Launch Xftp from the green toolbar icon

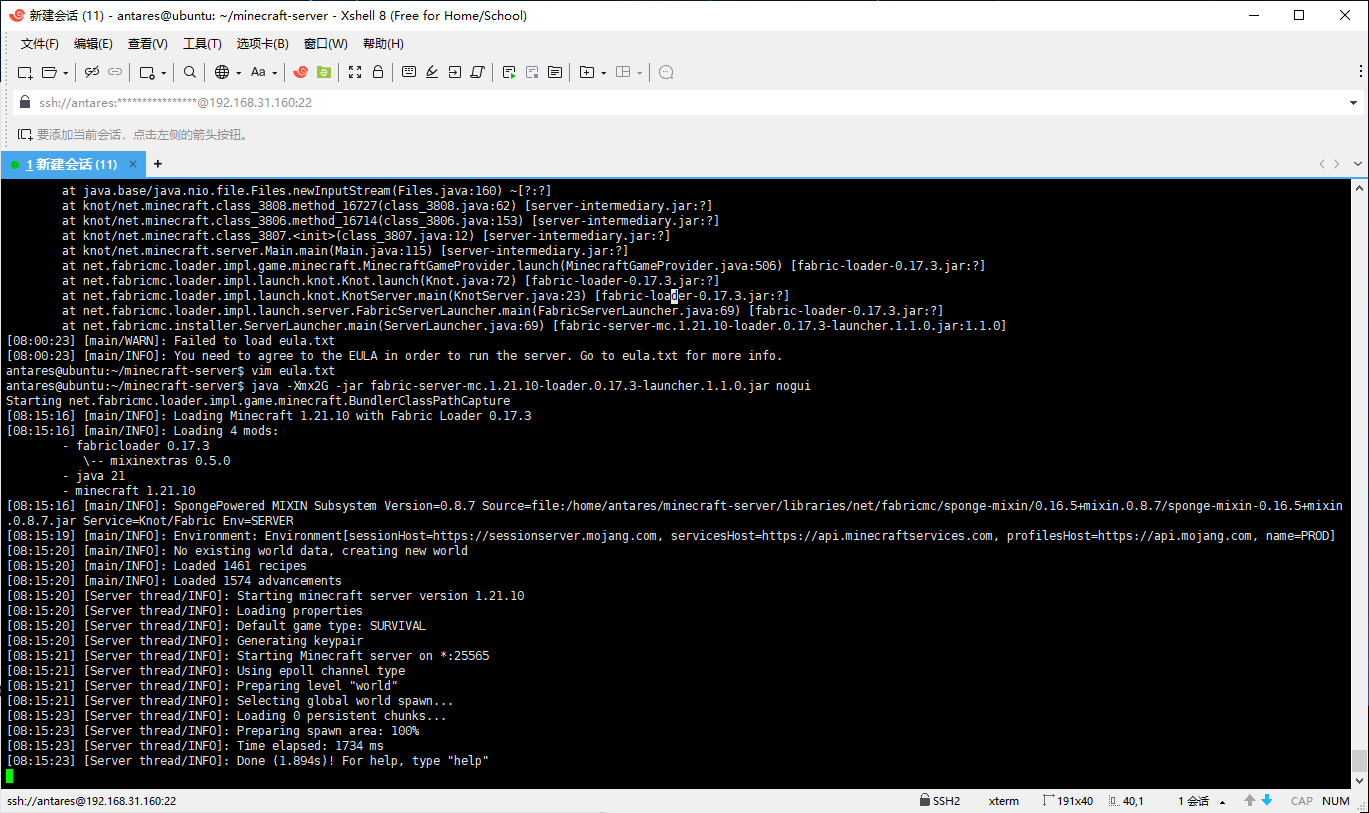pos(323,72)
